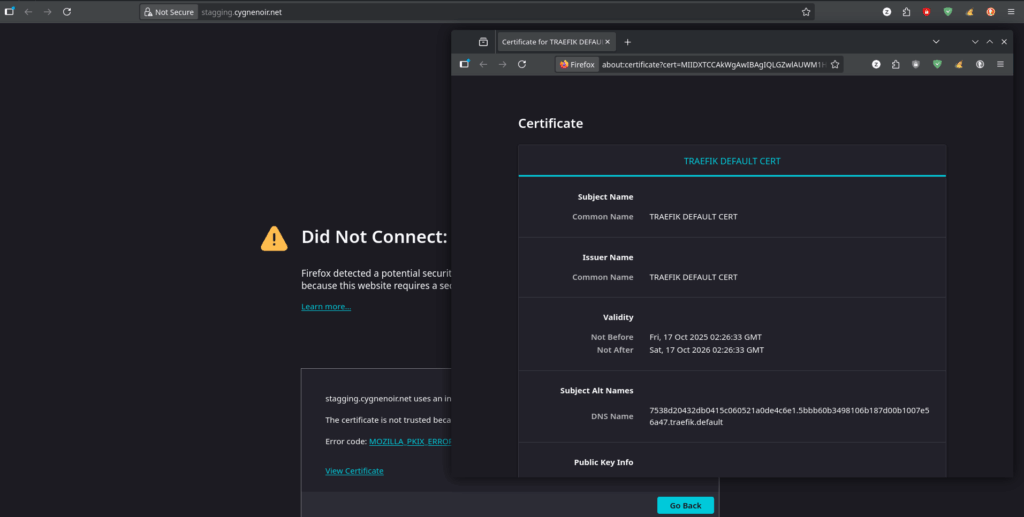Click the green shield extension icon in the certificate window
The height and width of the screenshot is (517, 1024).
[937, 64]
